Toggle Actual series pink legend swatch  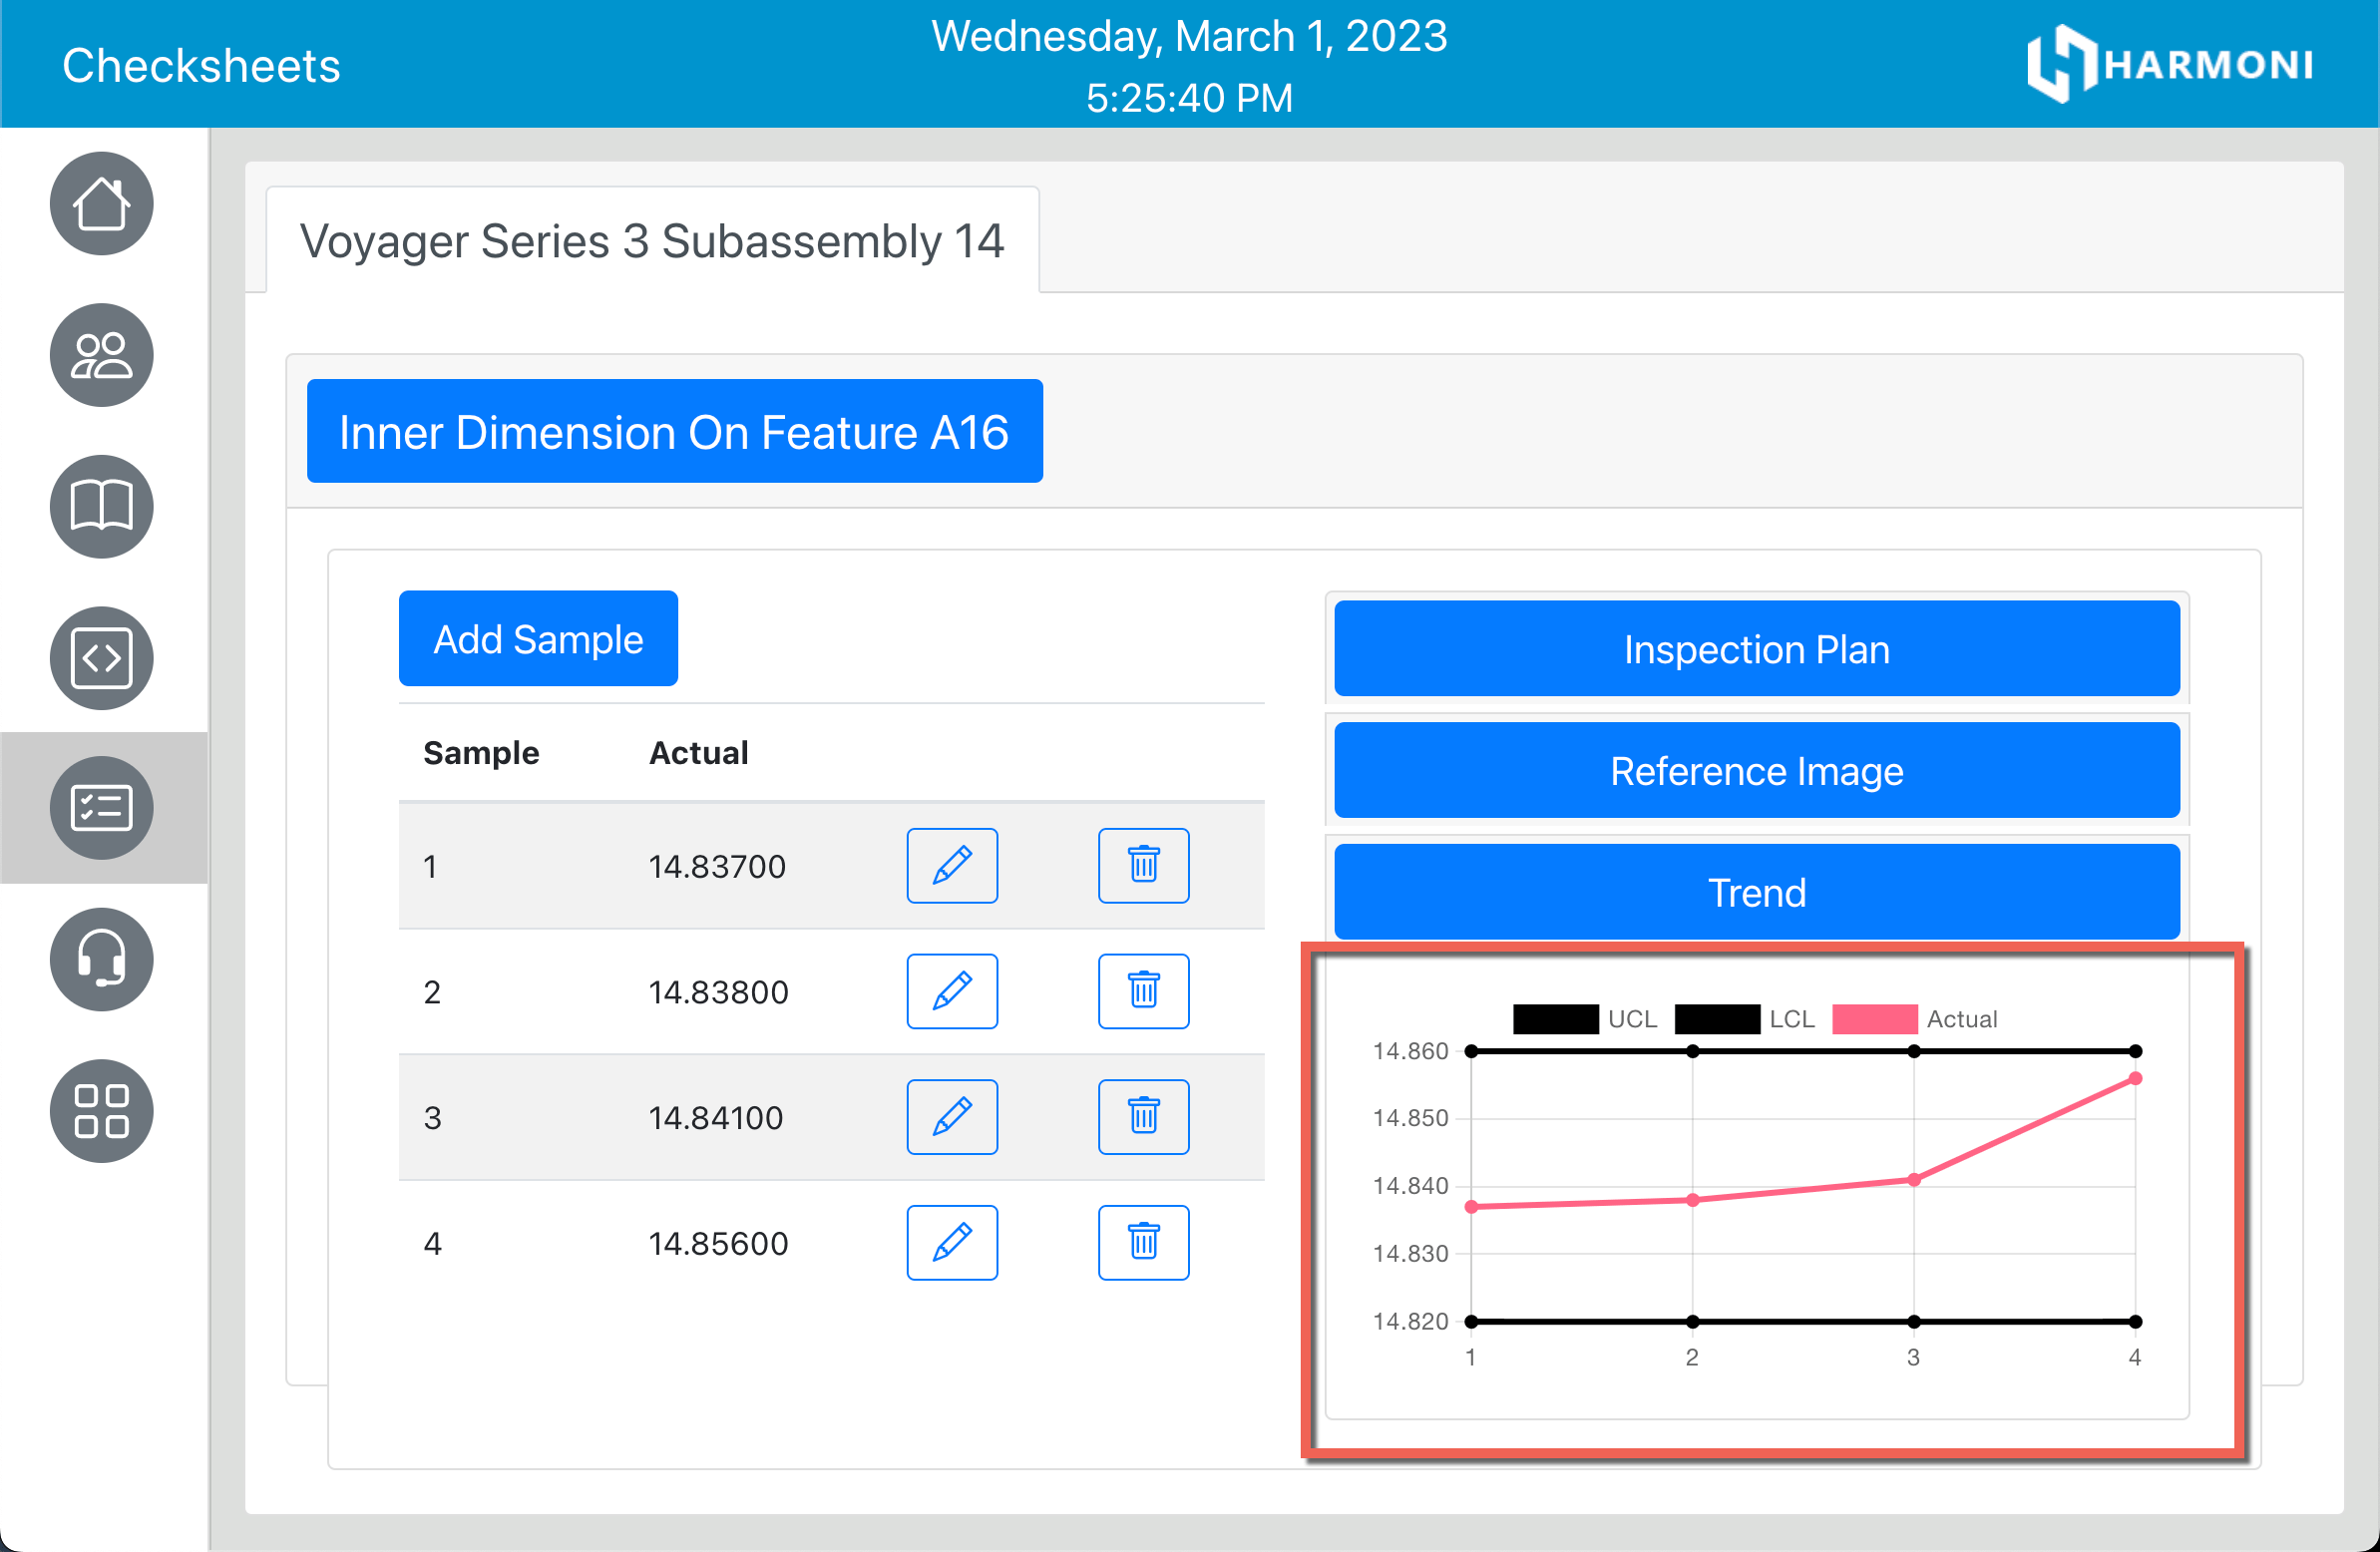click(1874, 1019)
